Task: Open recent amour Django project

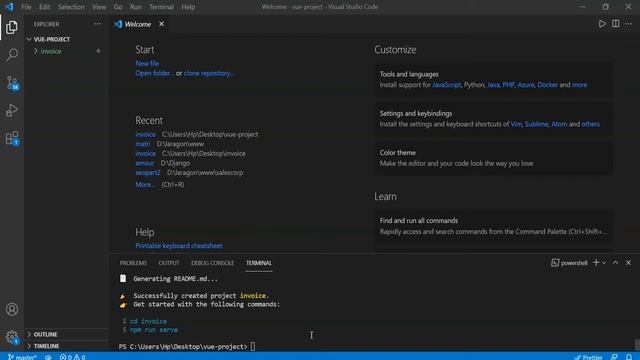Action: (144, 163)
